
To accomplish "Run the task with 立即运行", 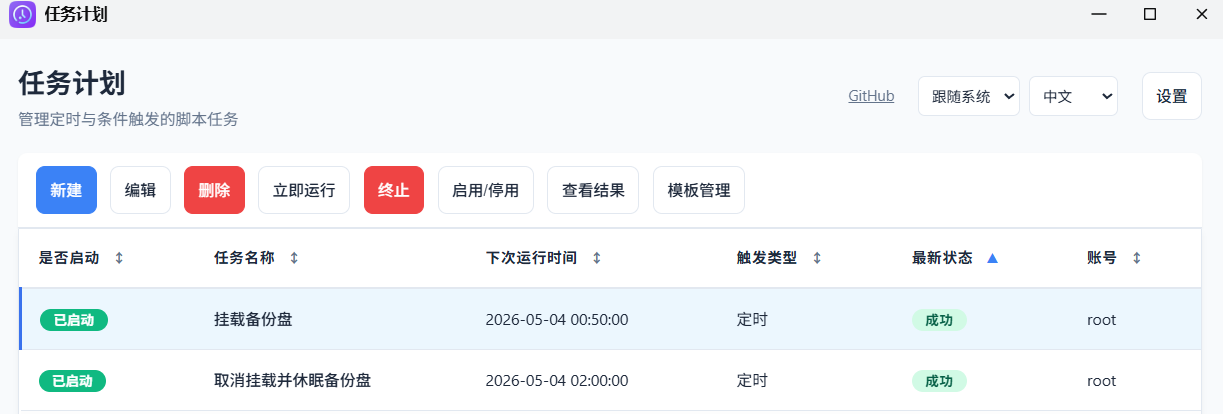I will pos(304,190).
